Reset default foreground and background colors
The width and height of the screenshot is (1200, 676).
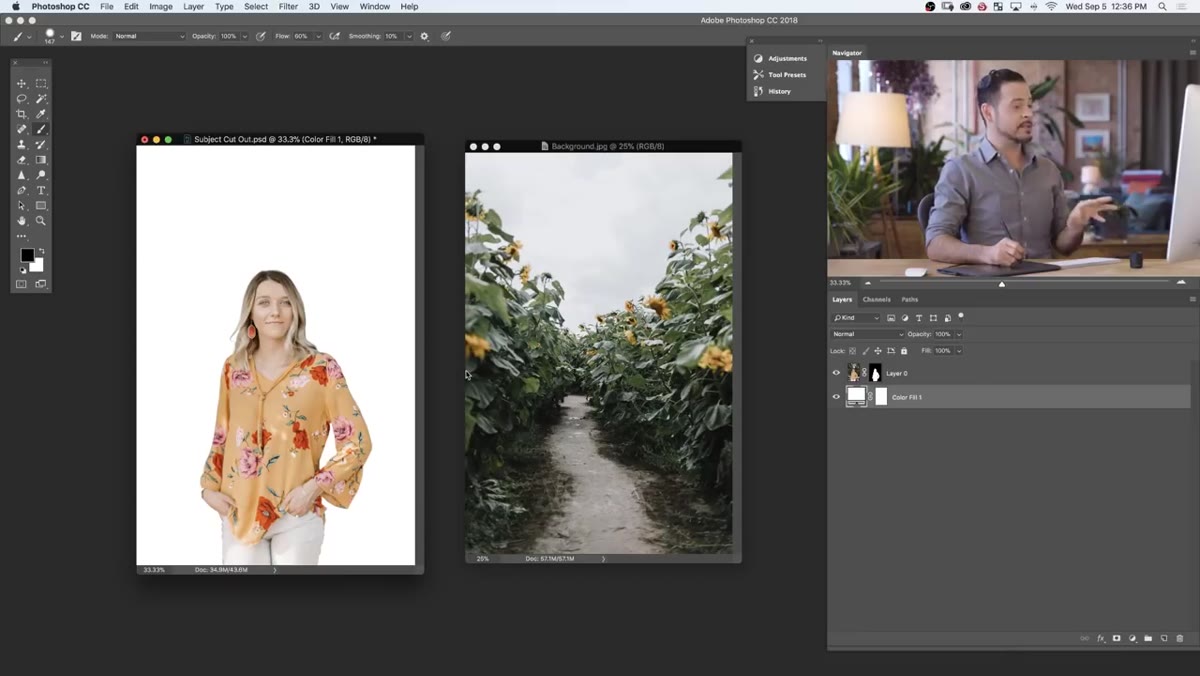click(23, 270)
